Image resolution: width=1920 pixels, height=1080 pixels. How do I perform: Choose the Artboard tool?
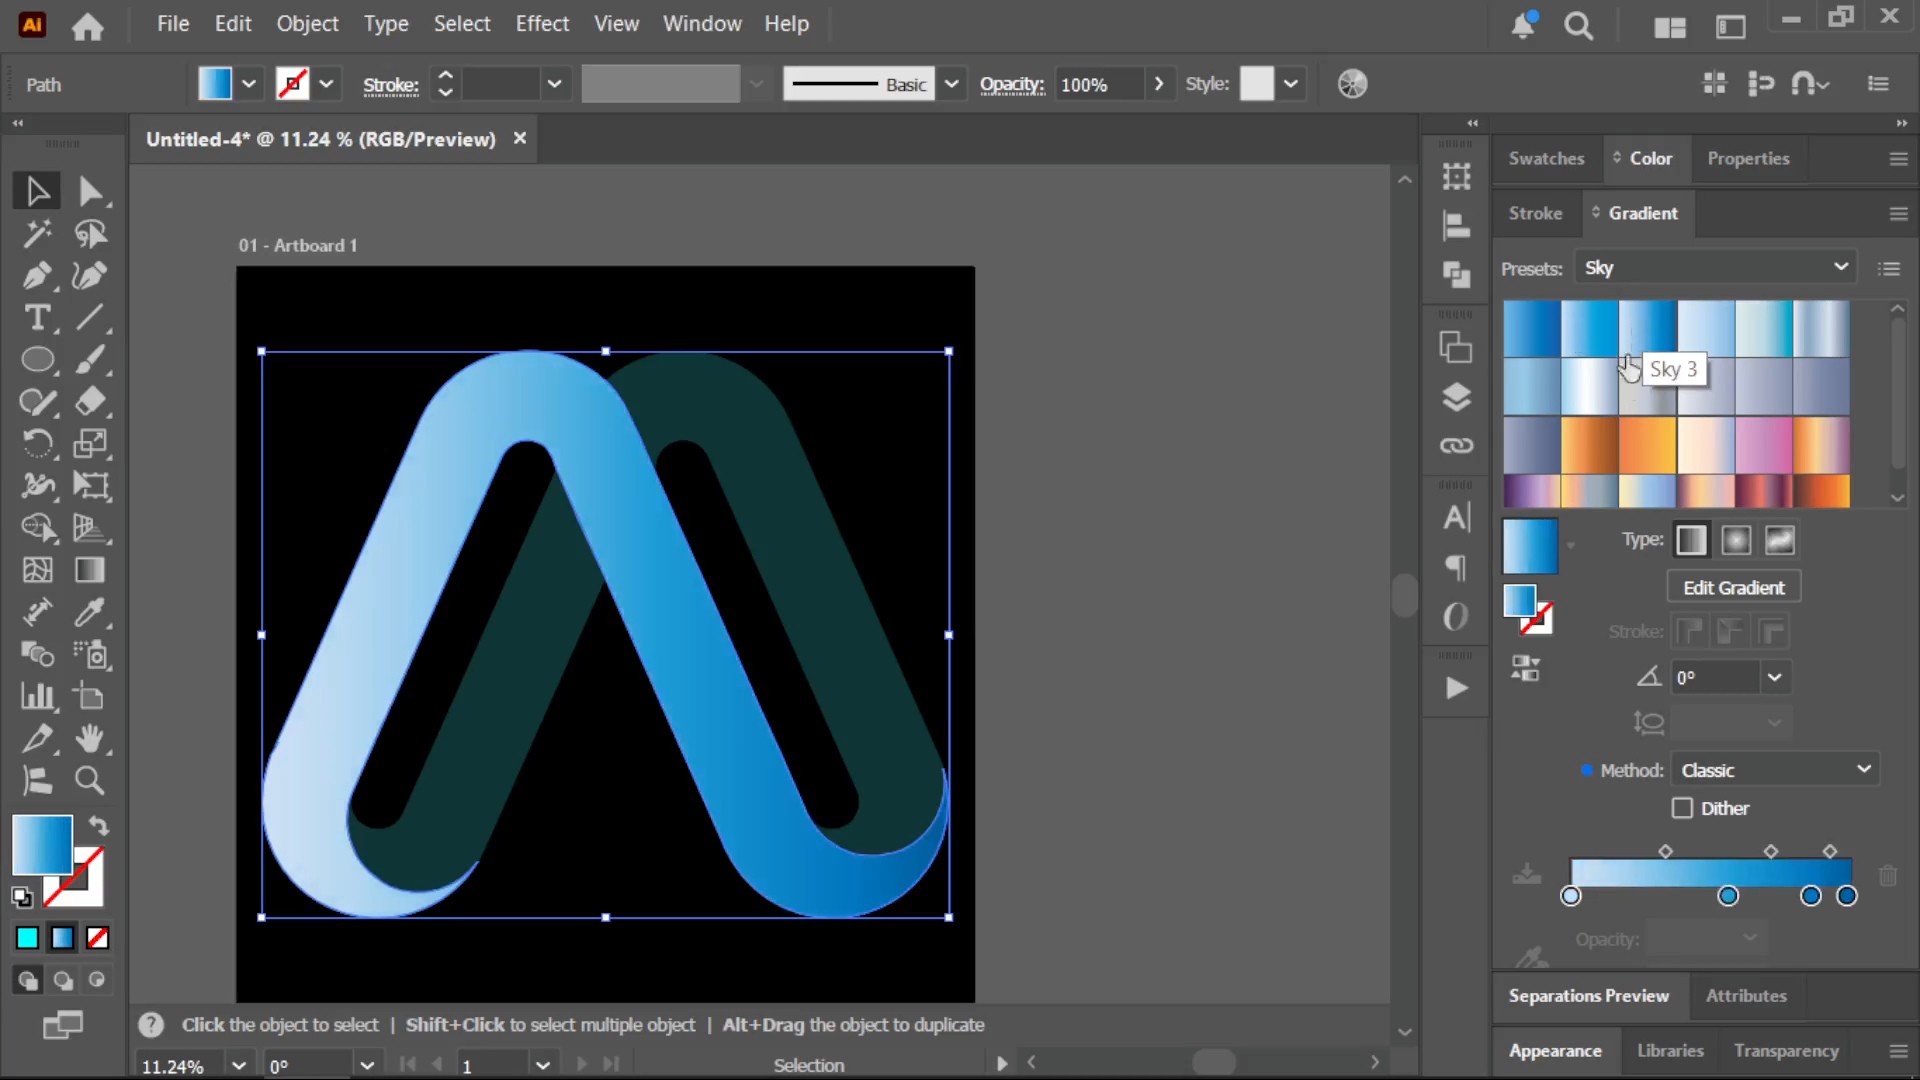[x=90, y=696]
